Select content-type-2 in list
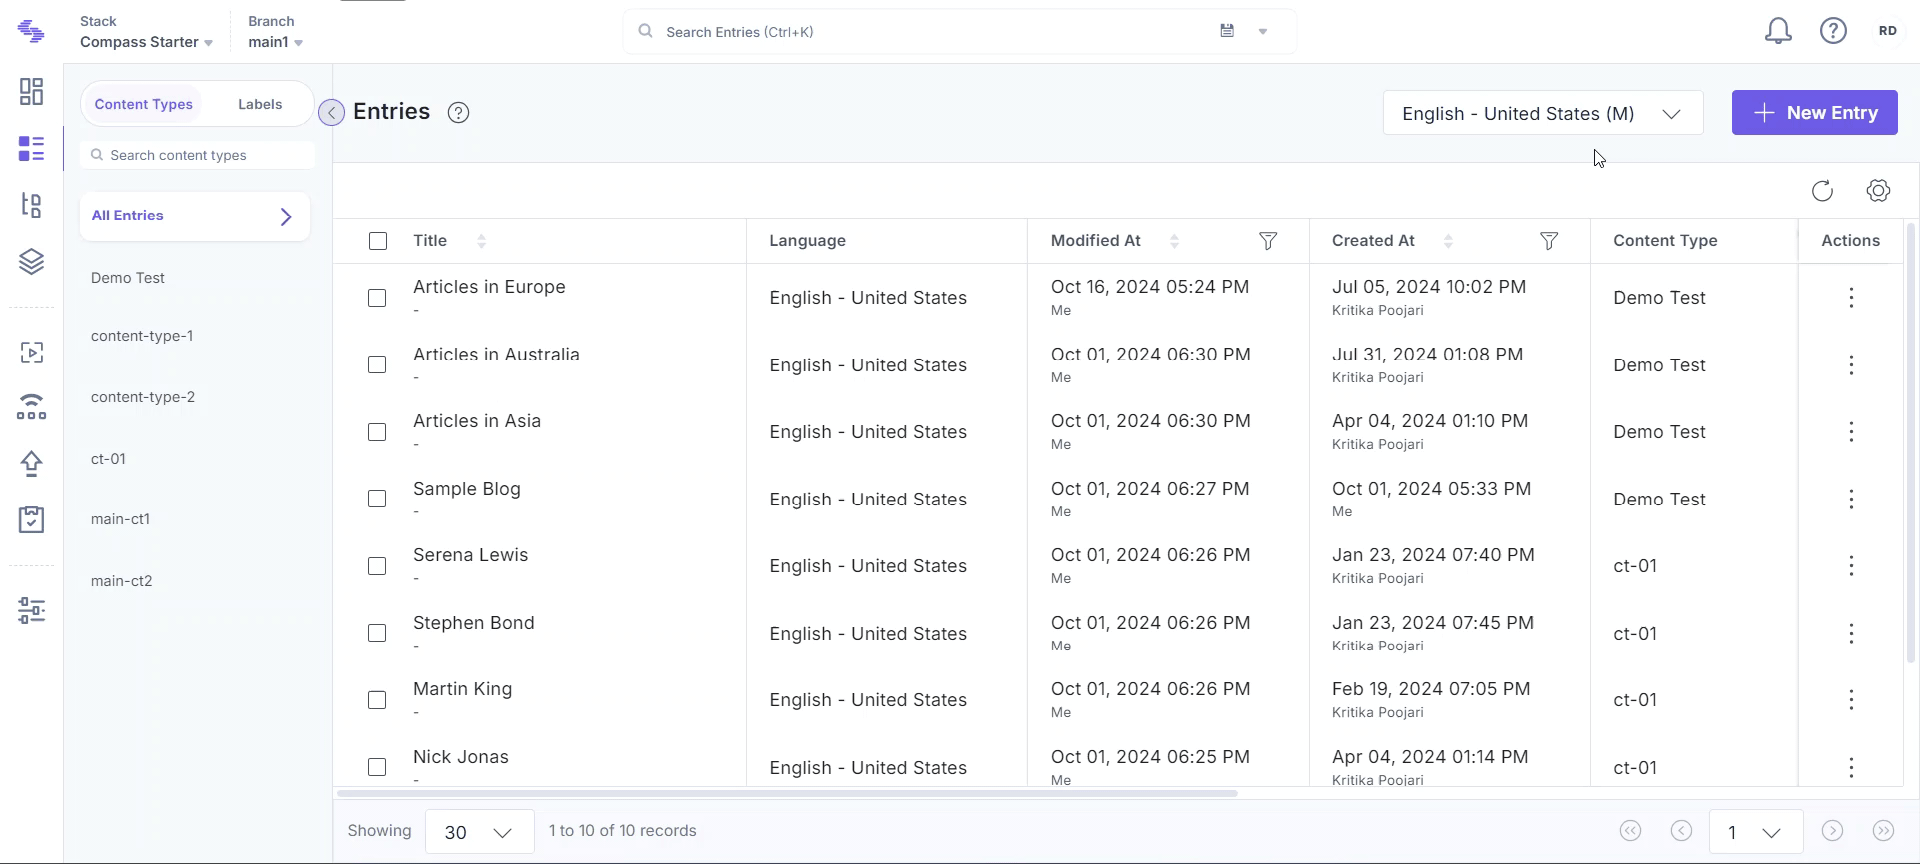Viewport: 1920px width, 864px height. click(x=143, y=397)
